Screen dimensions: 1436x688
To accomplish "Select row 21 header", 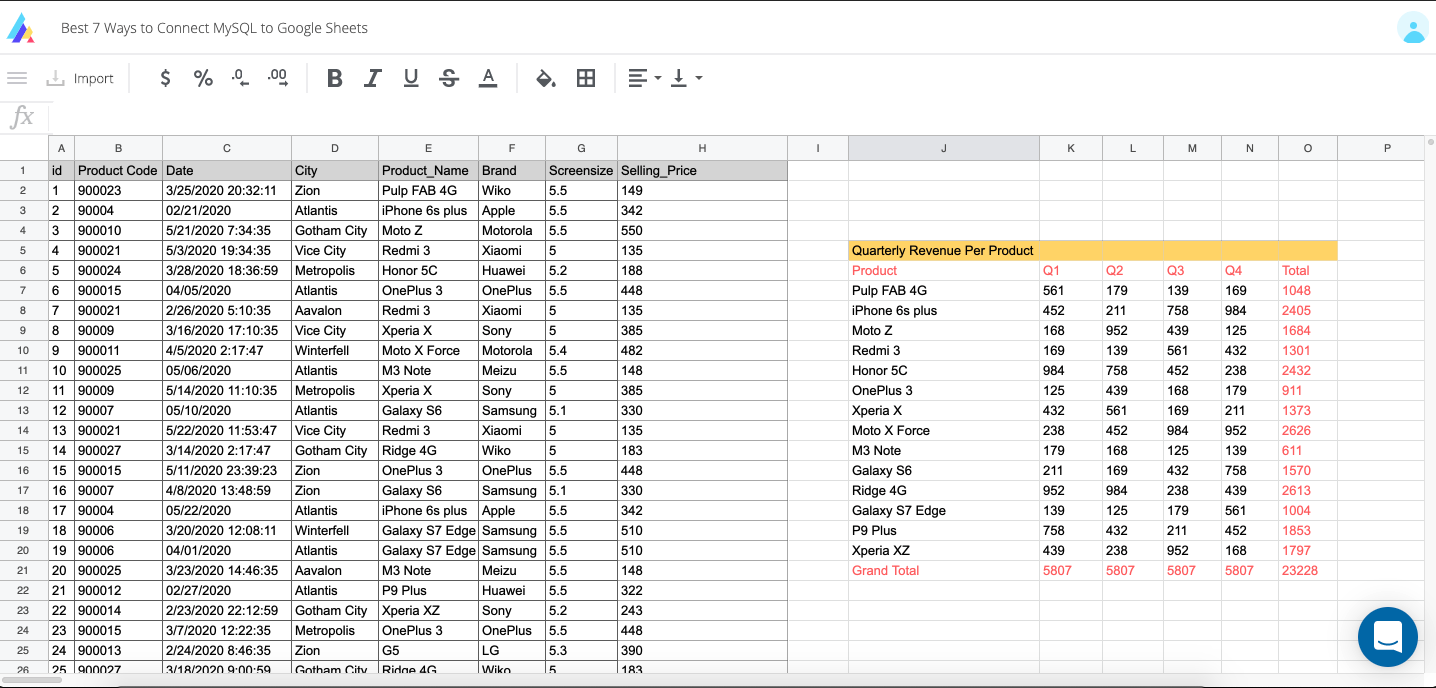I will coord(24,570).
